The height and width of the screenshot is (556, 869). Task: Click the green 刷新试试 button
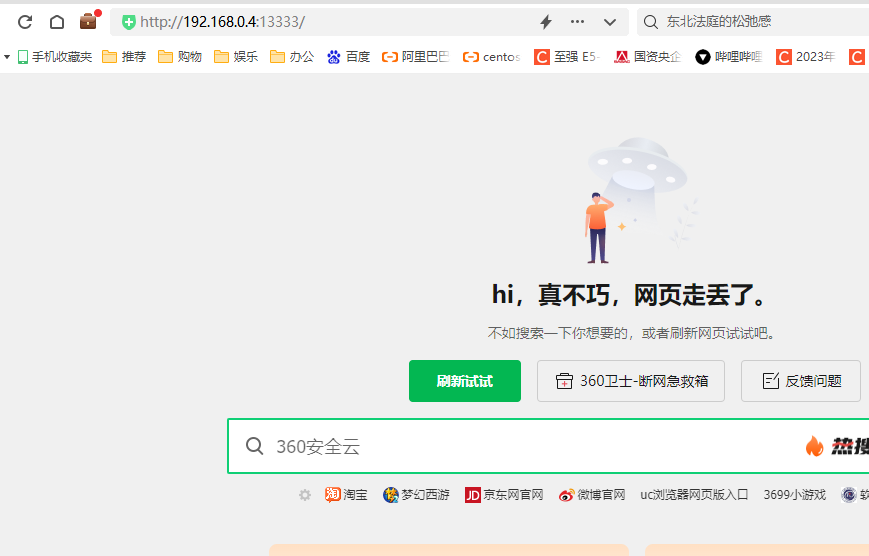(x=465, y=381)
